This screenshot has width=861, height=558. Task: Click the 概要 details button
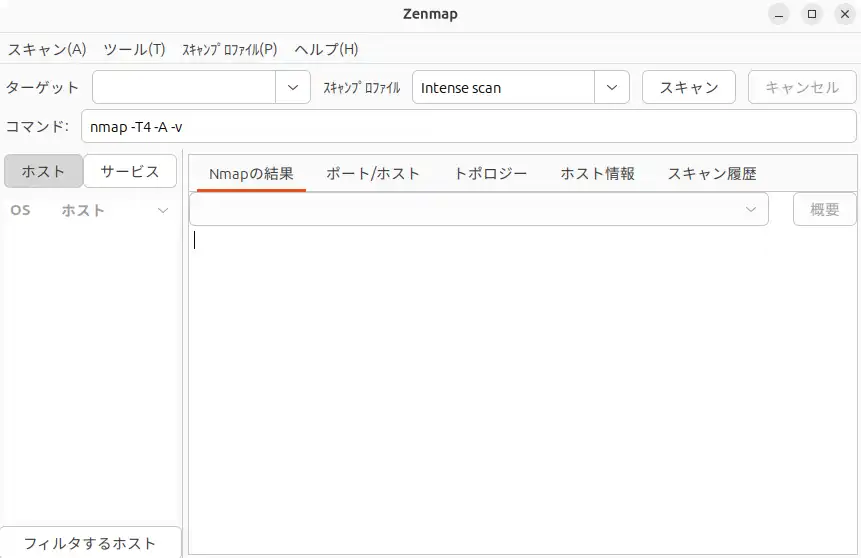point(825,209)
